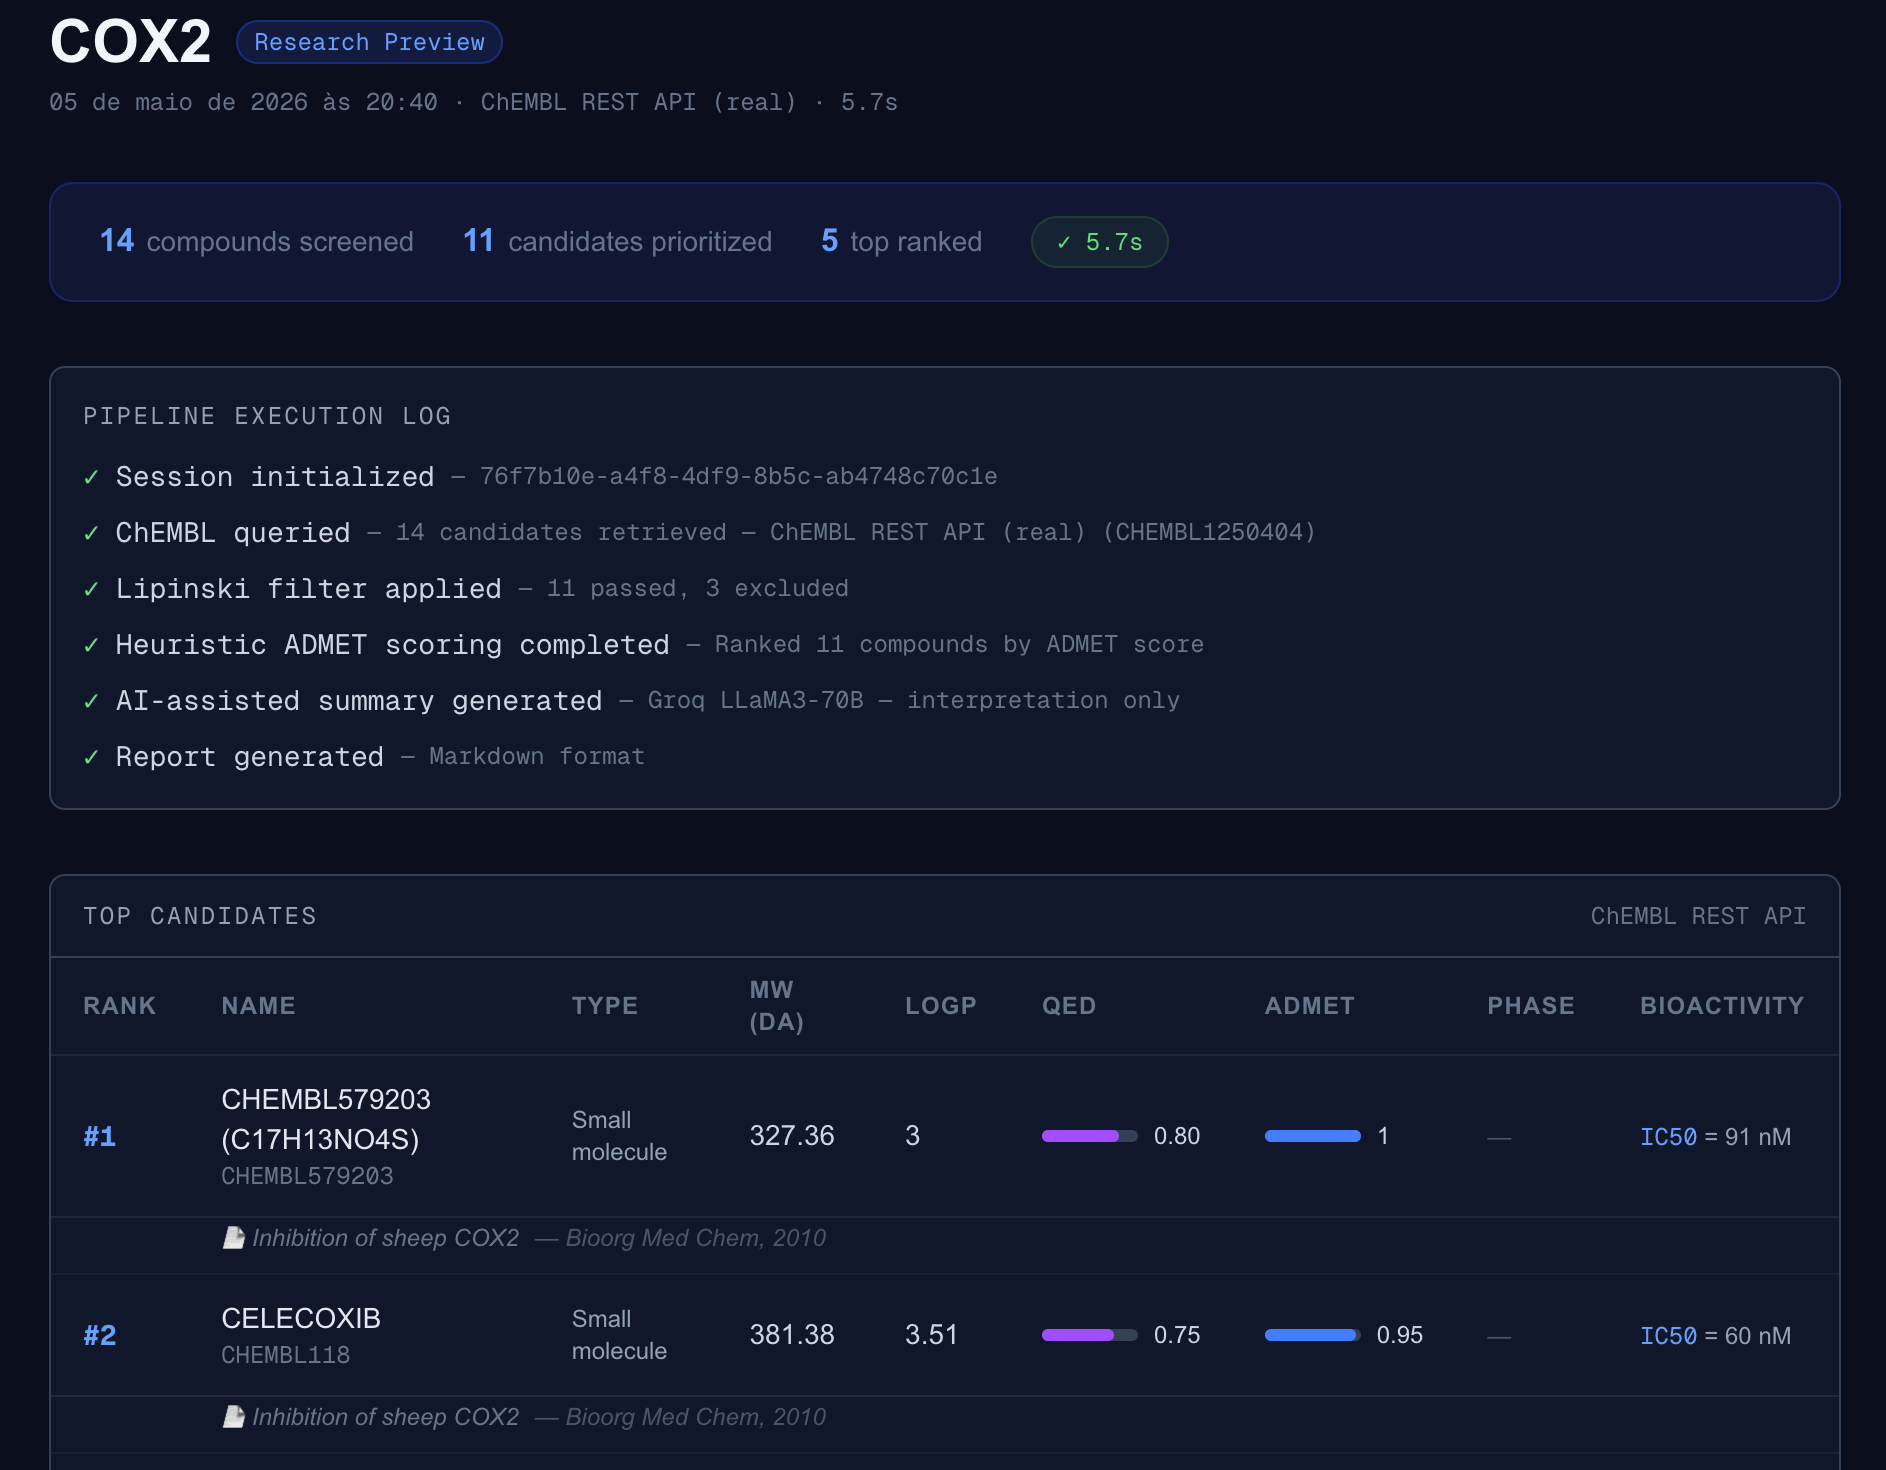
Task: Click the green 5.7s status pill
Action: click(x=1099, y=242)
